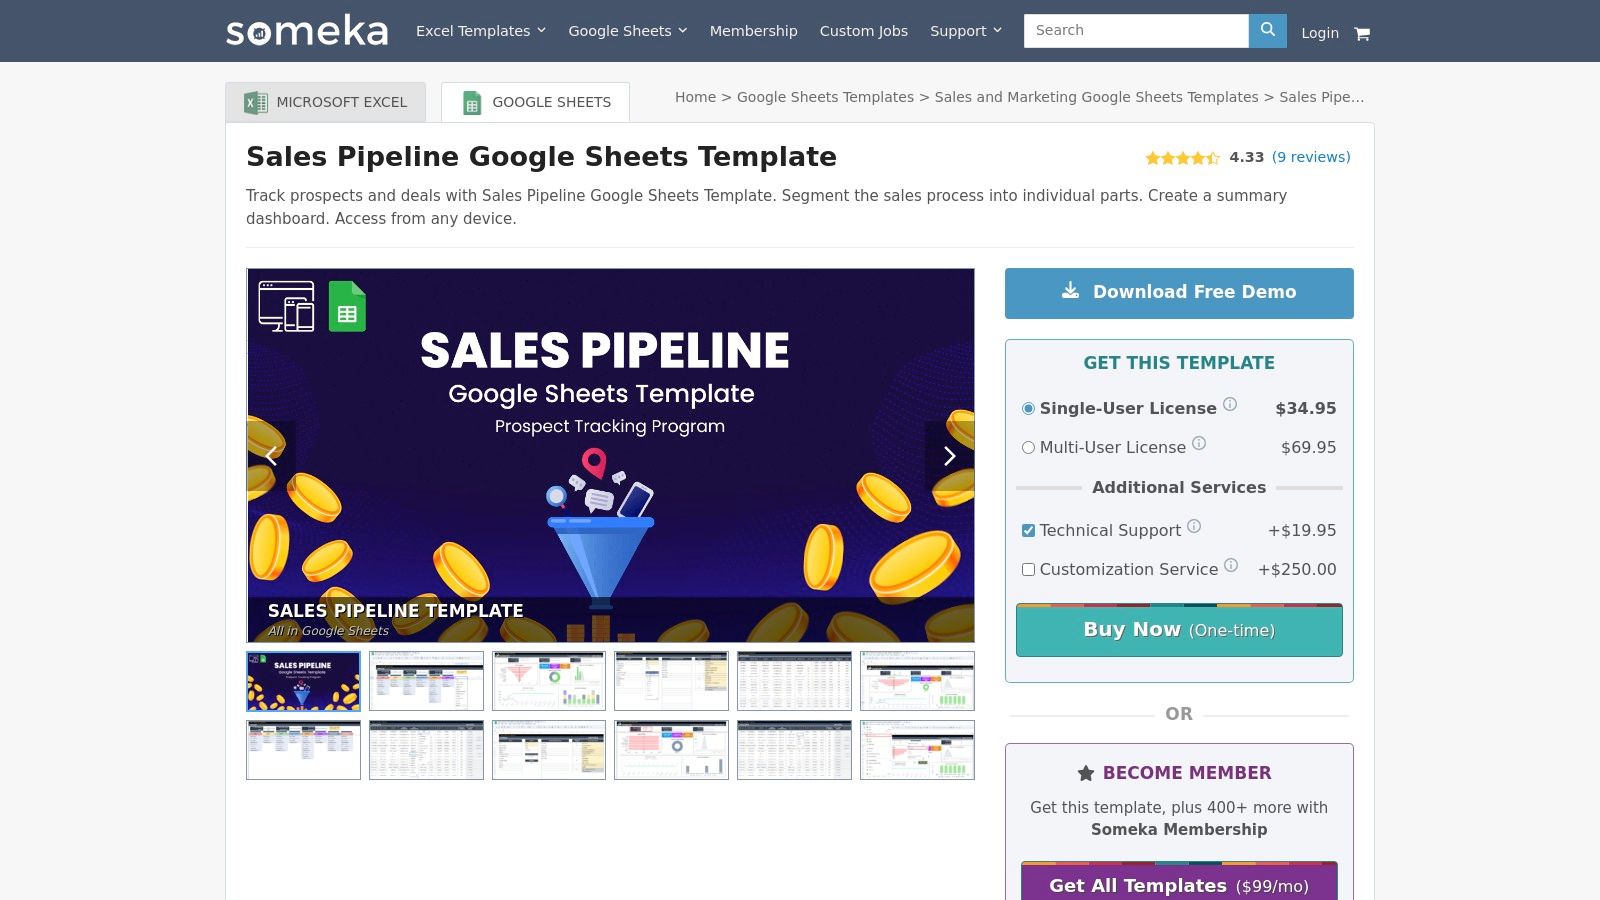Open the Membership page
1600x900 pixels.
(754, 31)
